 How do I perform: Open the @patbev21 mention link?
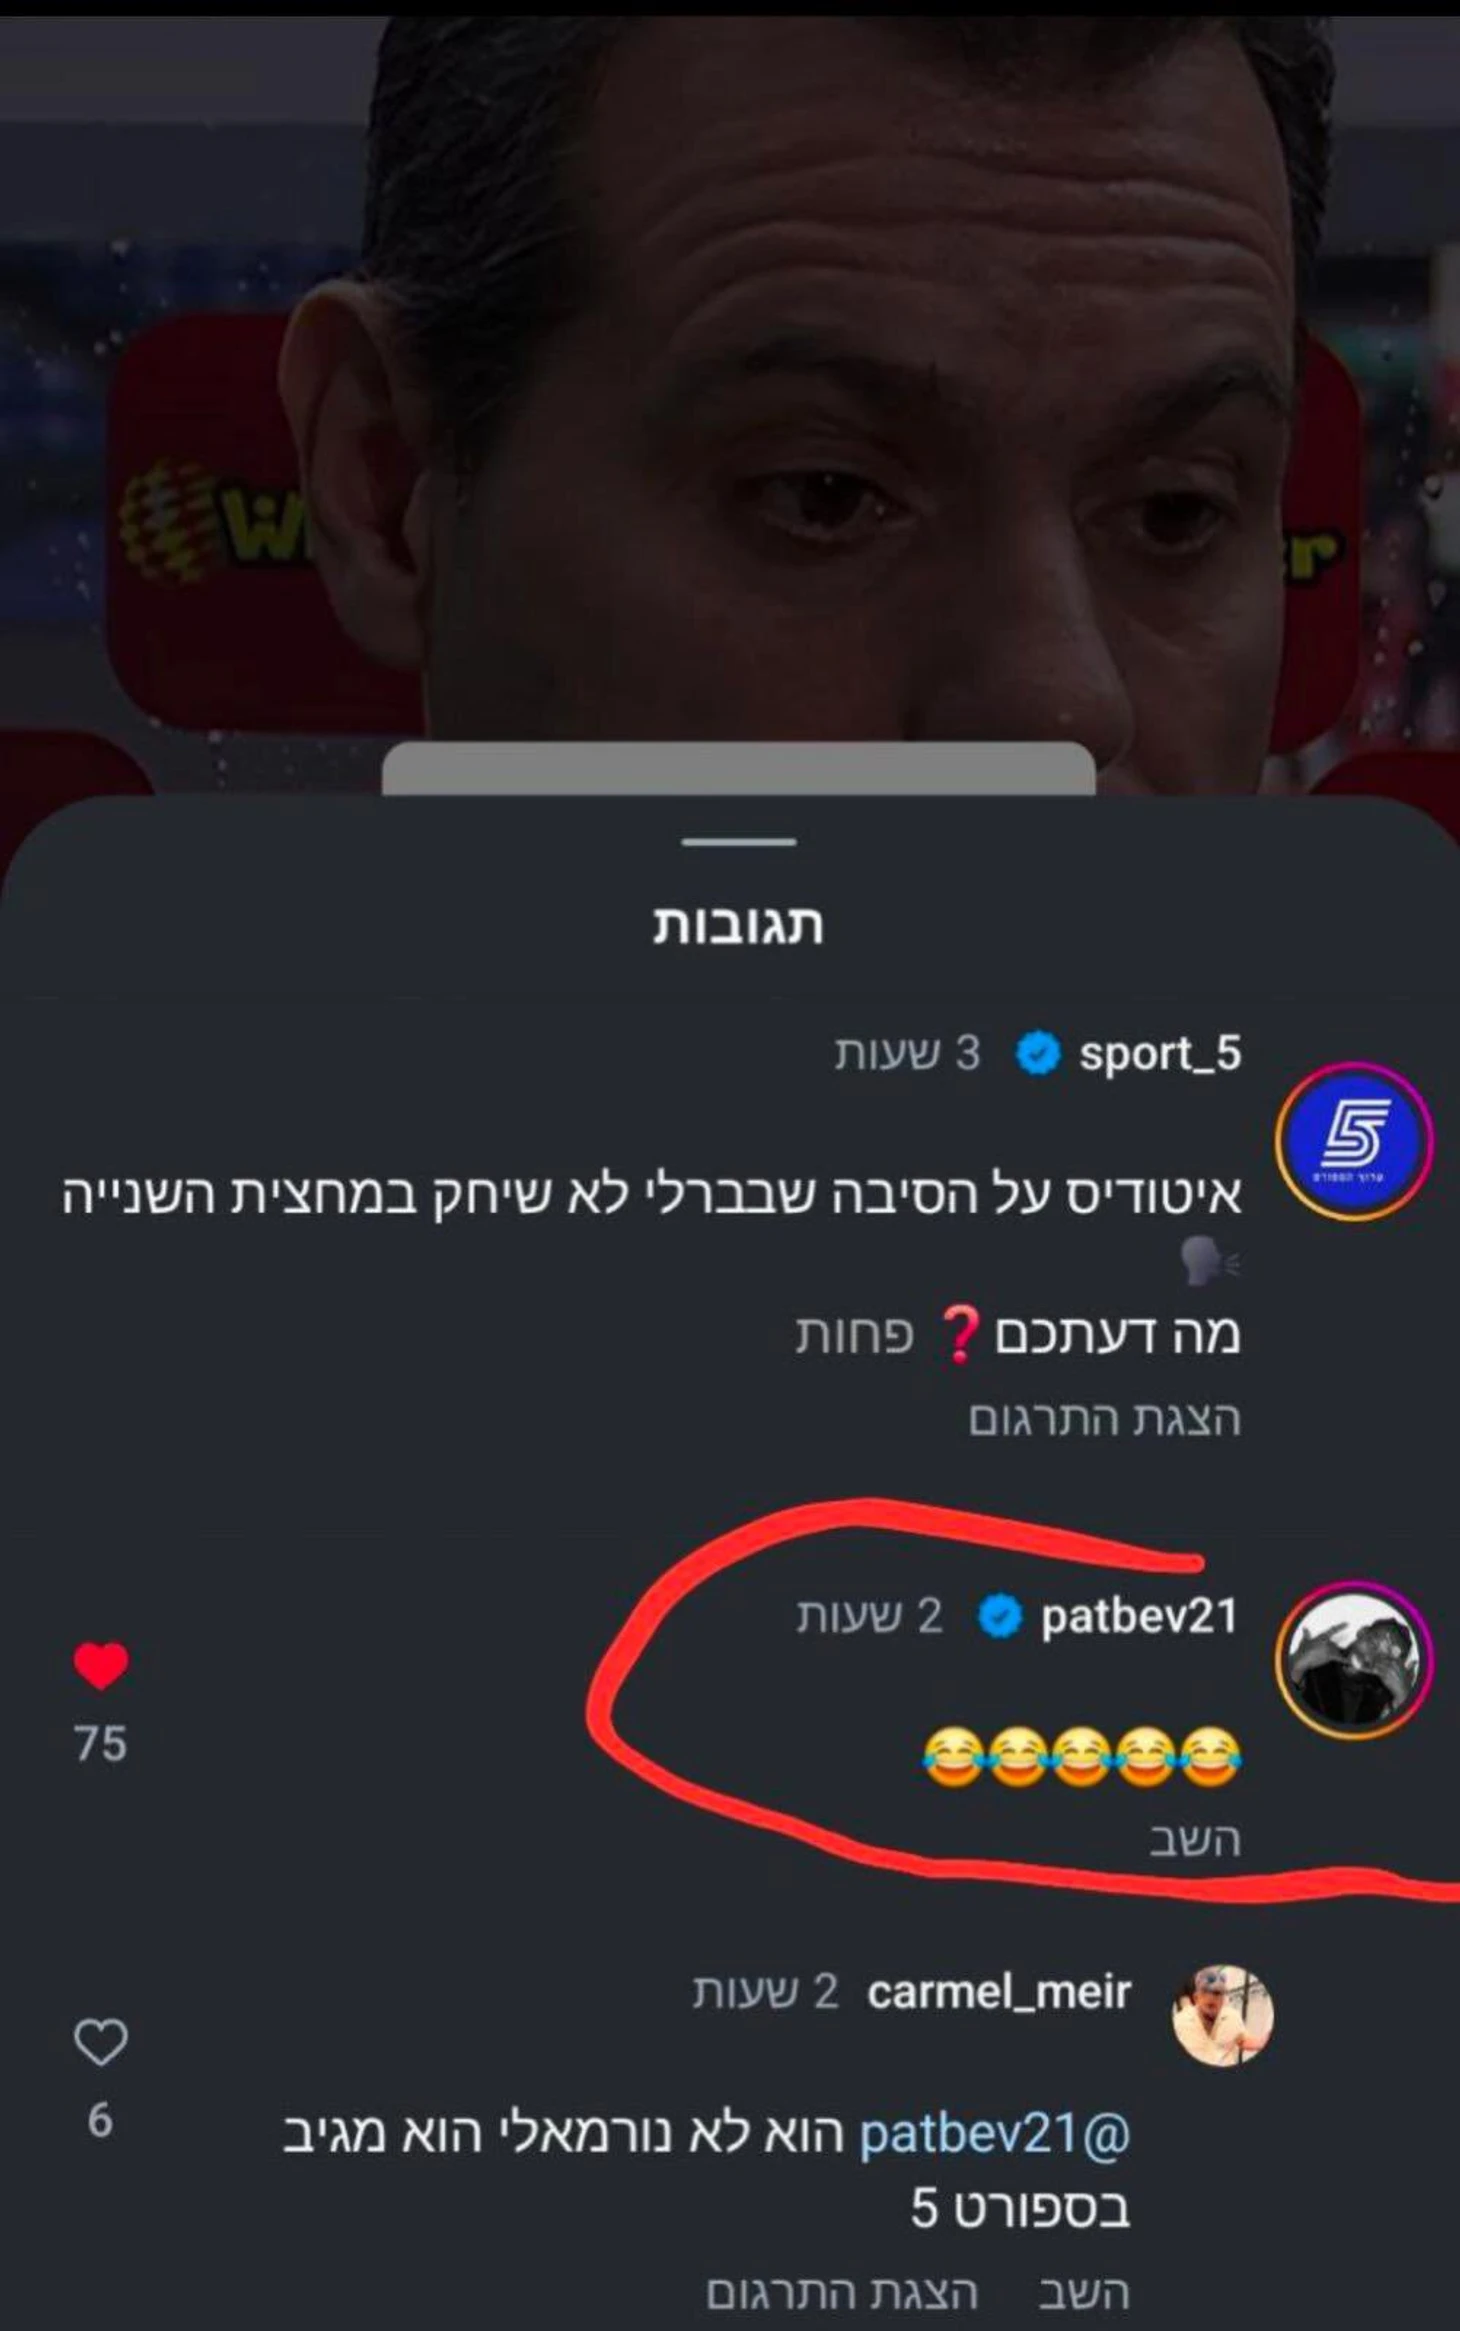[x=995, y=2136]
